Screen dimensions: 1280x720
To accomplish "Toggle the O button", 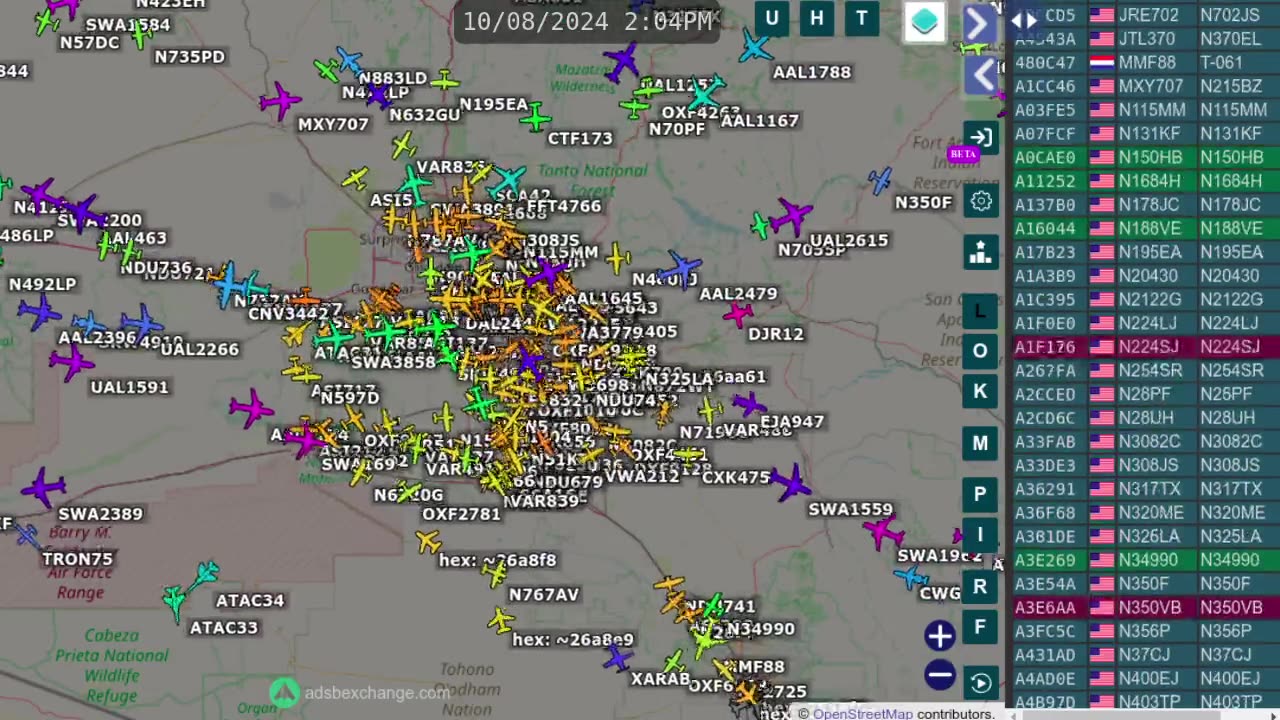I will 980,351.
